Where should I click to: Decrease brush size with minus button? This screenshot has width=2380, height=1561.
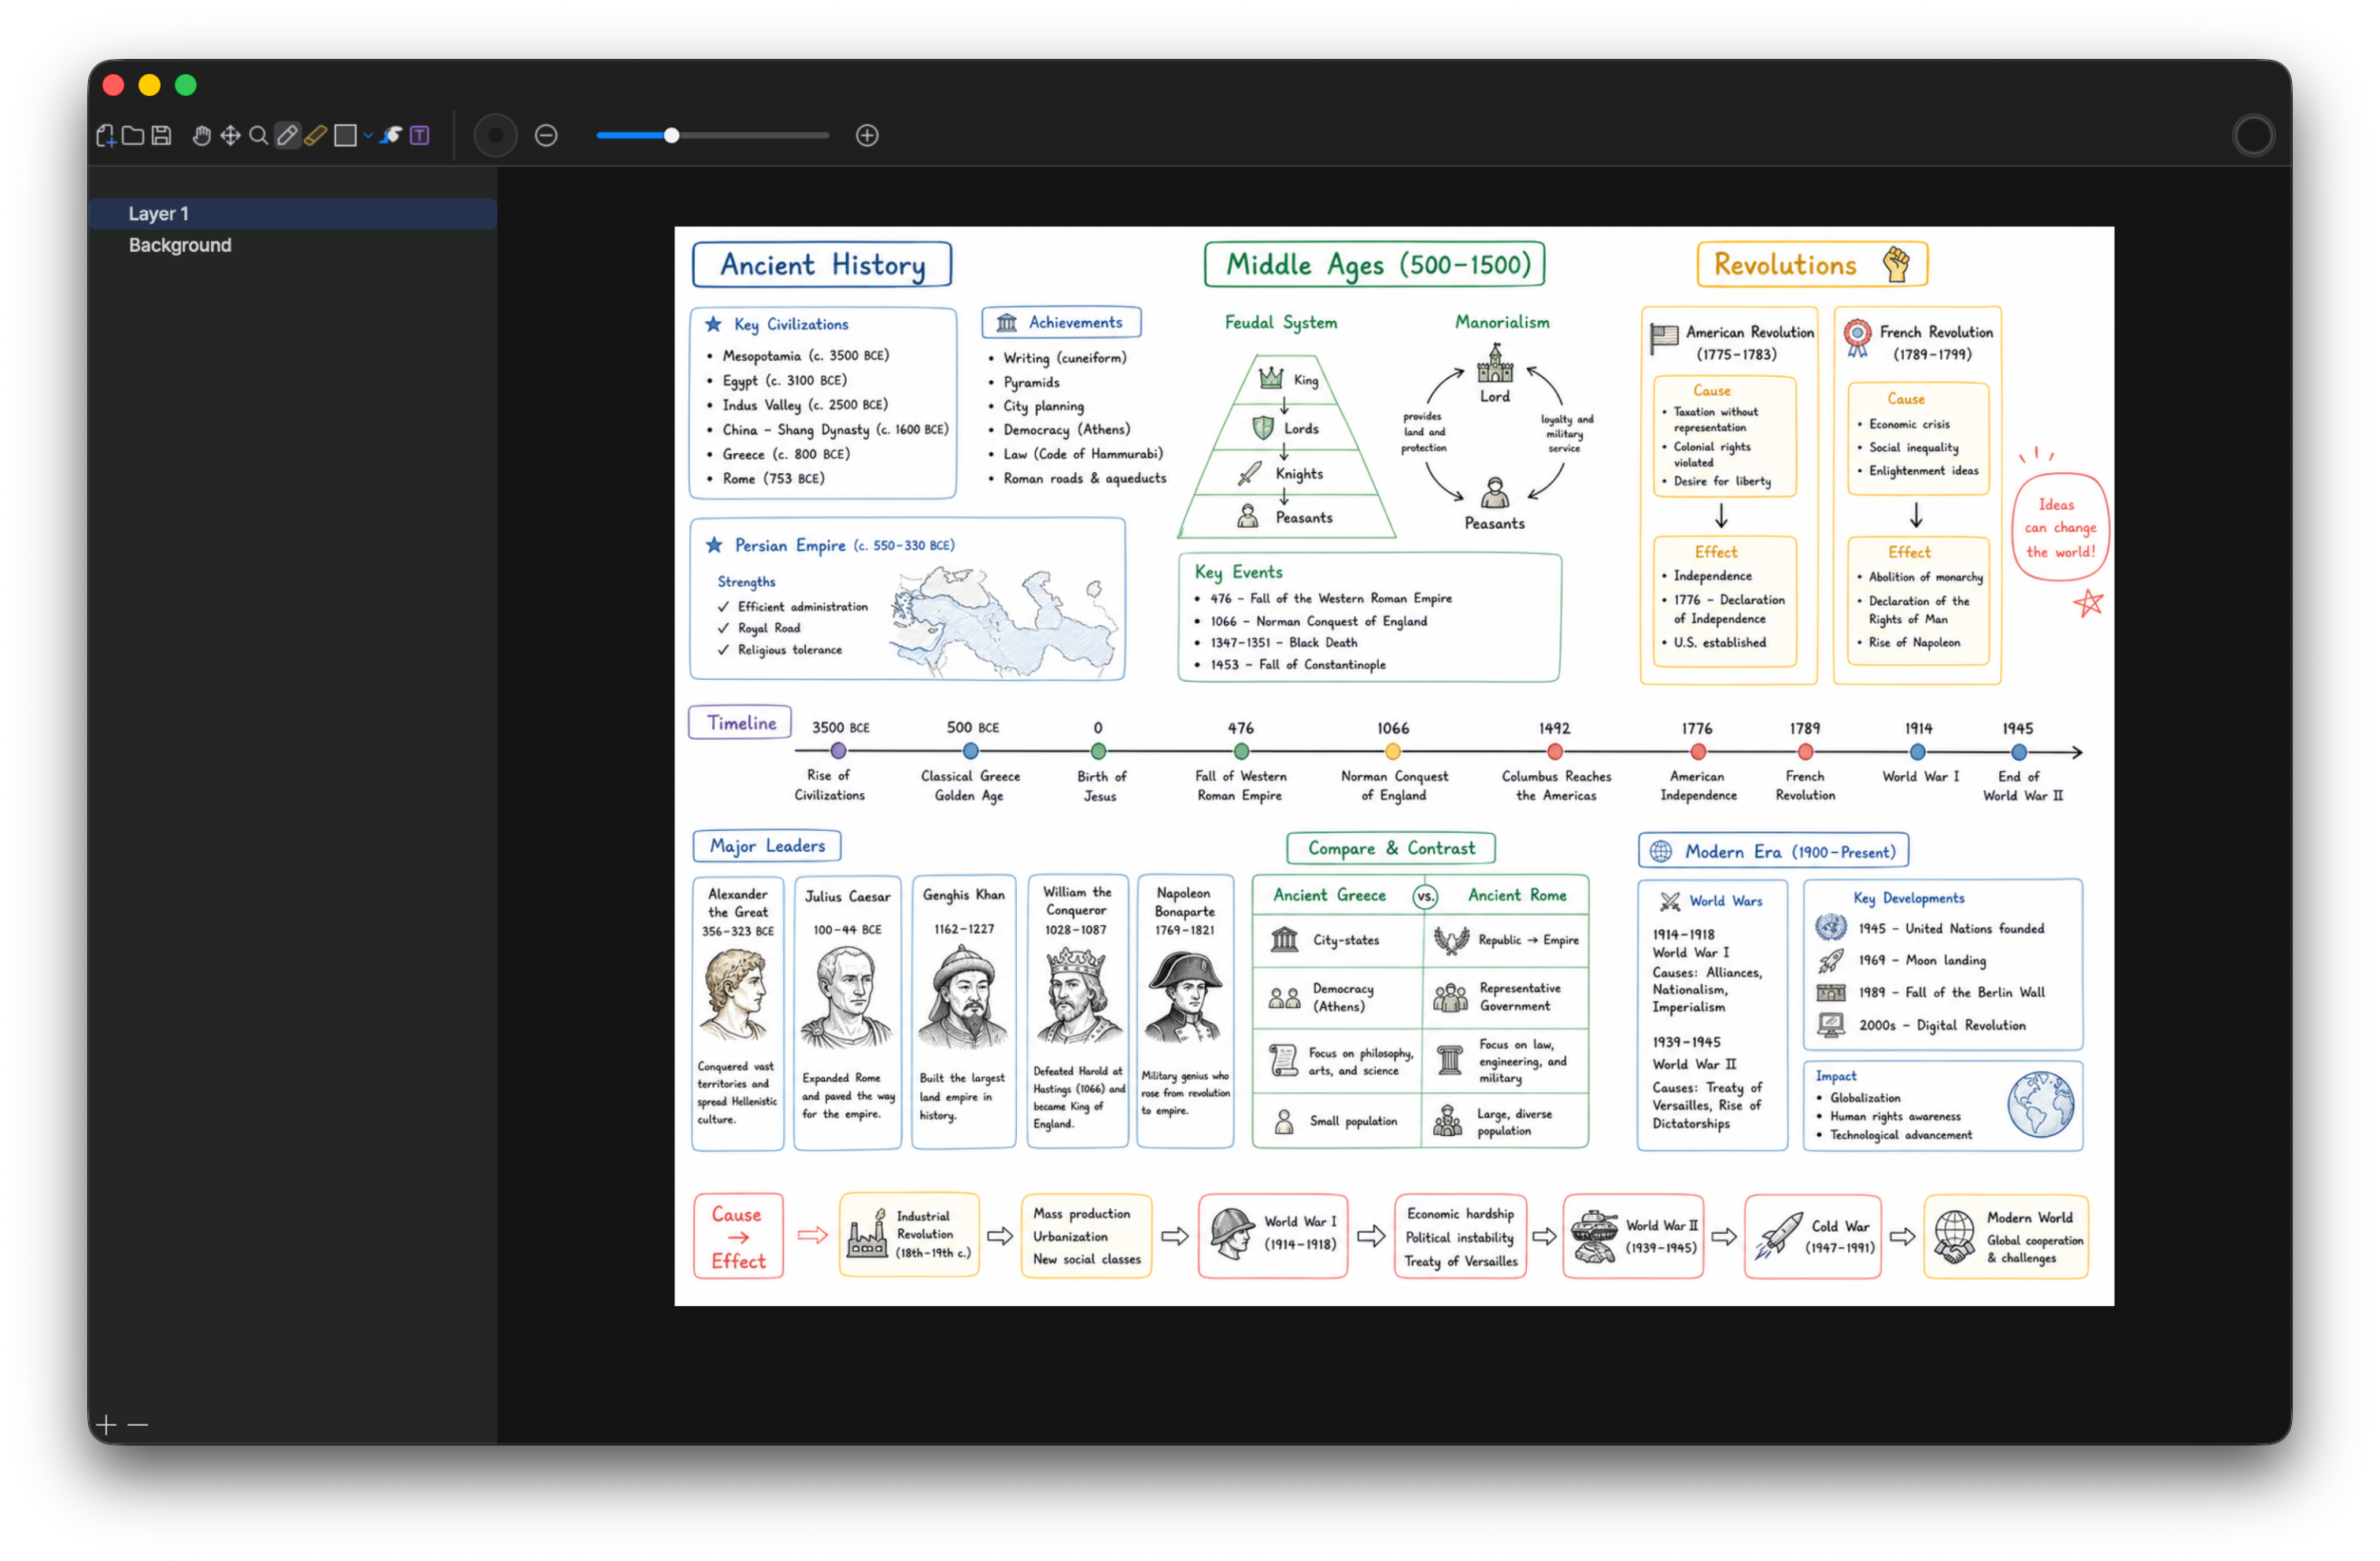tap(546, 136)
